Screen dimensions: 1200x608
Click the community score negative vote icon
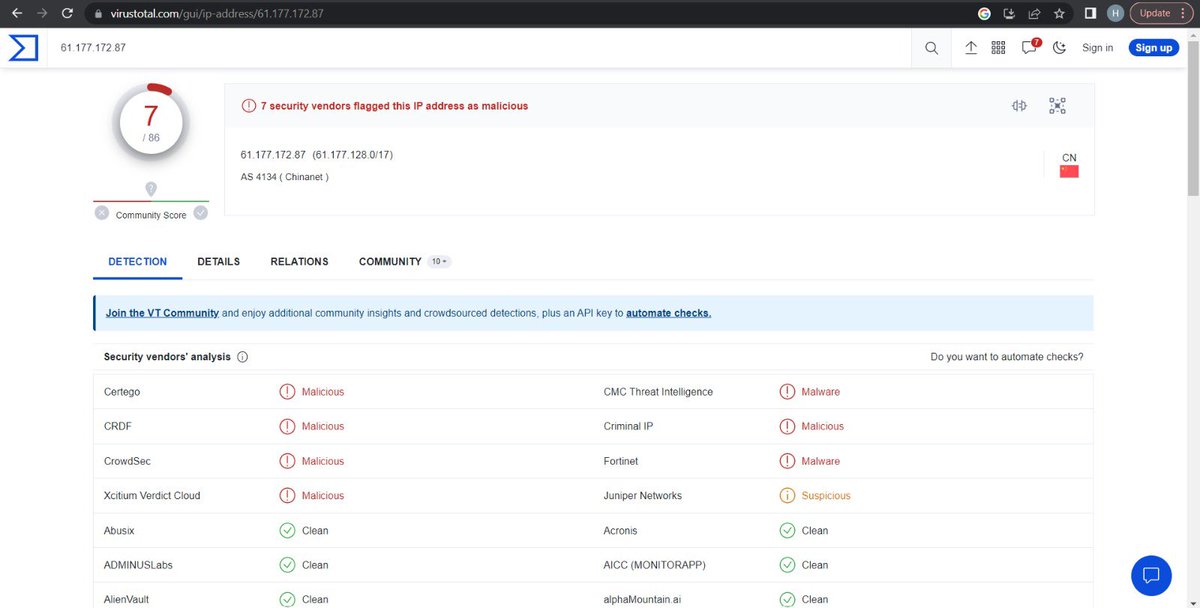point(102,213)
